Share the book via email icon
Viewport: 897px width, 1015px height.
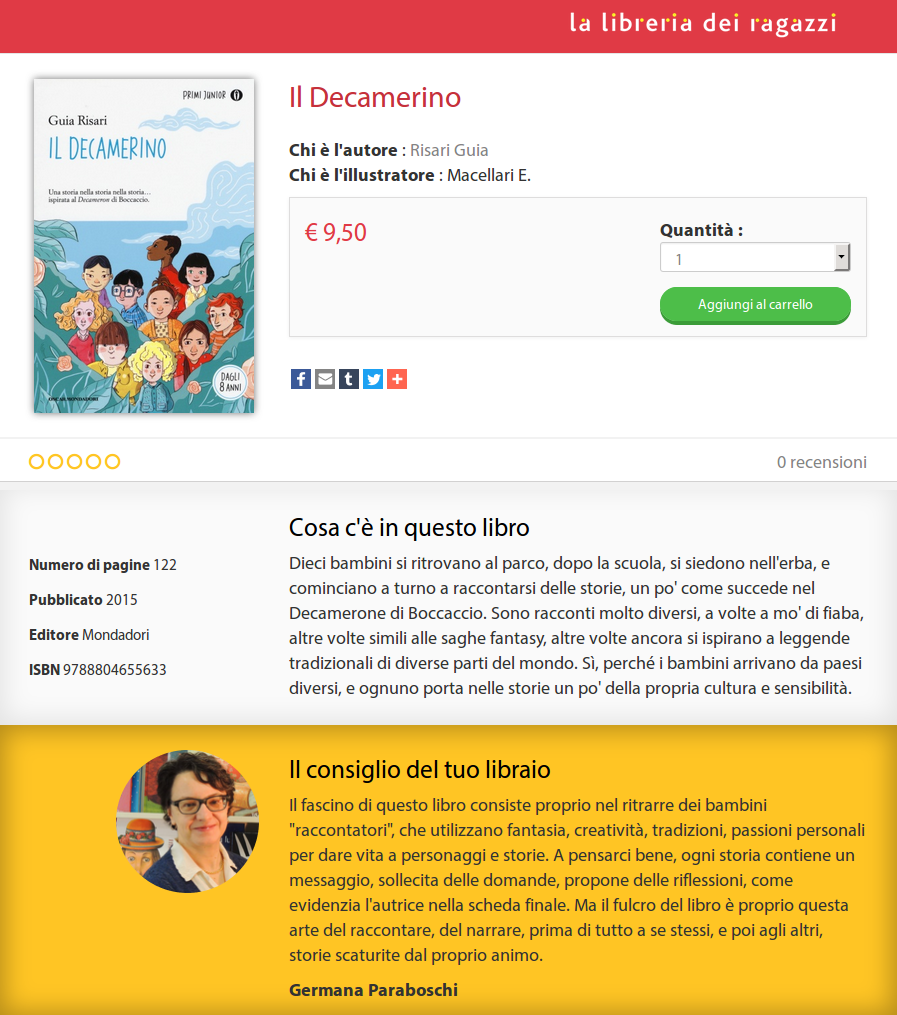(325, 379)
